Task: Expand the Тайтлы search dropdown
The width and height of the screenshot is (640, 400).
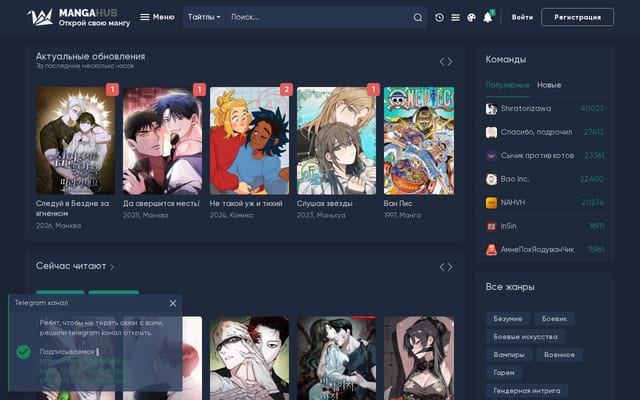Action: (204, 17)
